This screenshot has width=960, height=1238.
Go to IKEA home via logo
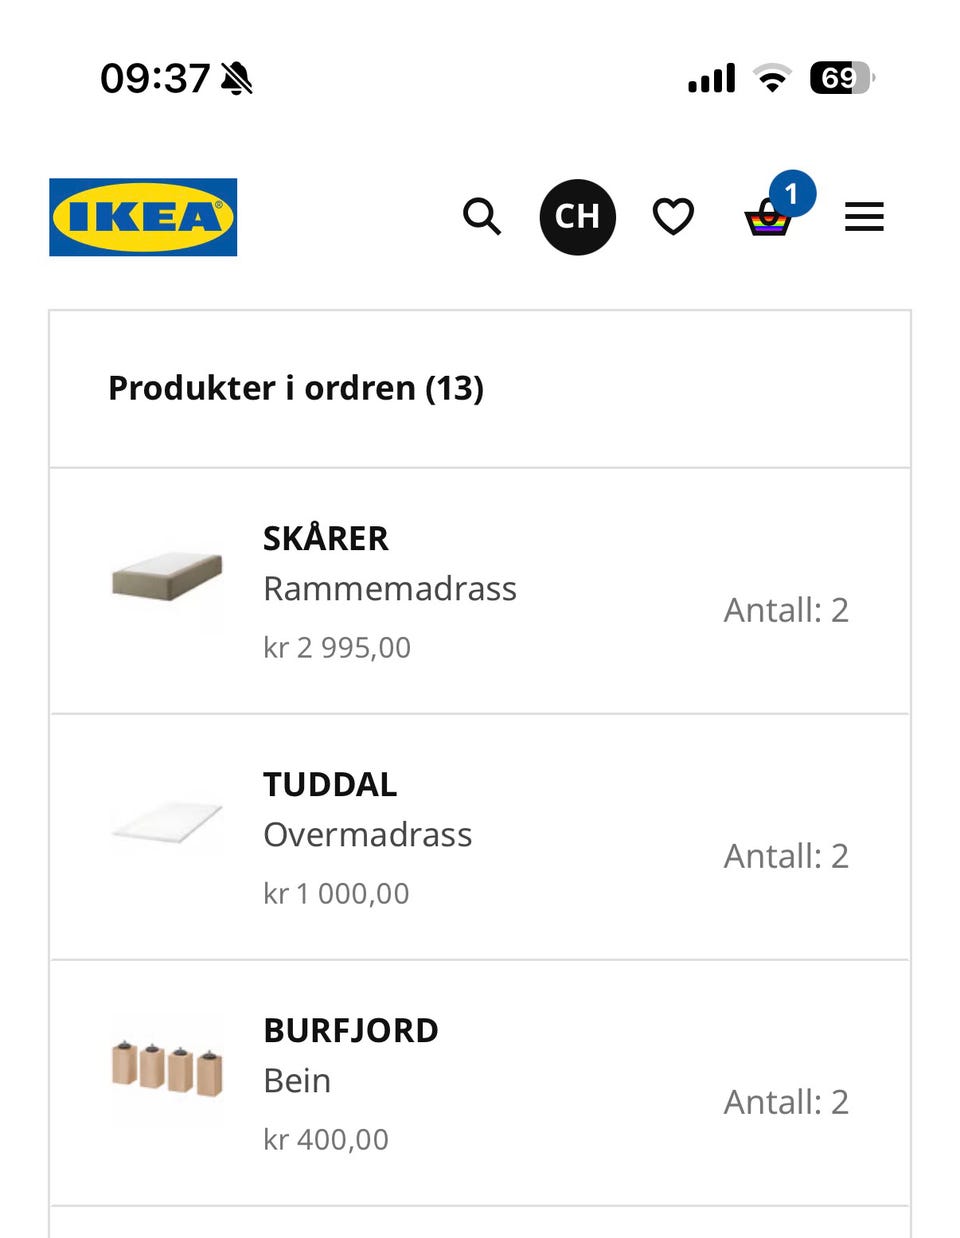click(x=143, y=217)
